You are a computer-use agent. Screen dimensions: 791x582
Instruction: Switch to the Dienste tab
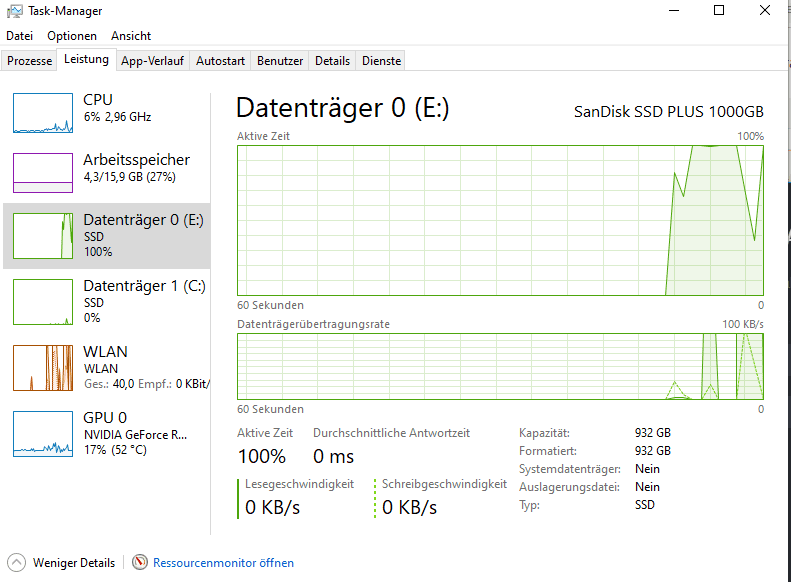click(381, 61)
